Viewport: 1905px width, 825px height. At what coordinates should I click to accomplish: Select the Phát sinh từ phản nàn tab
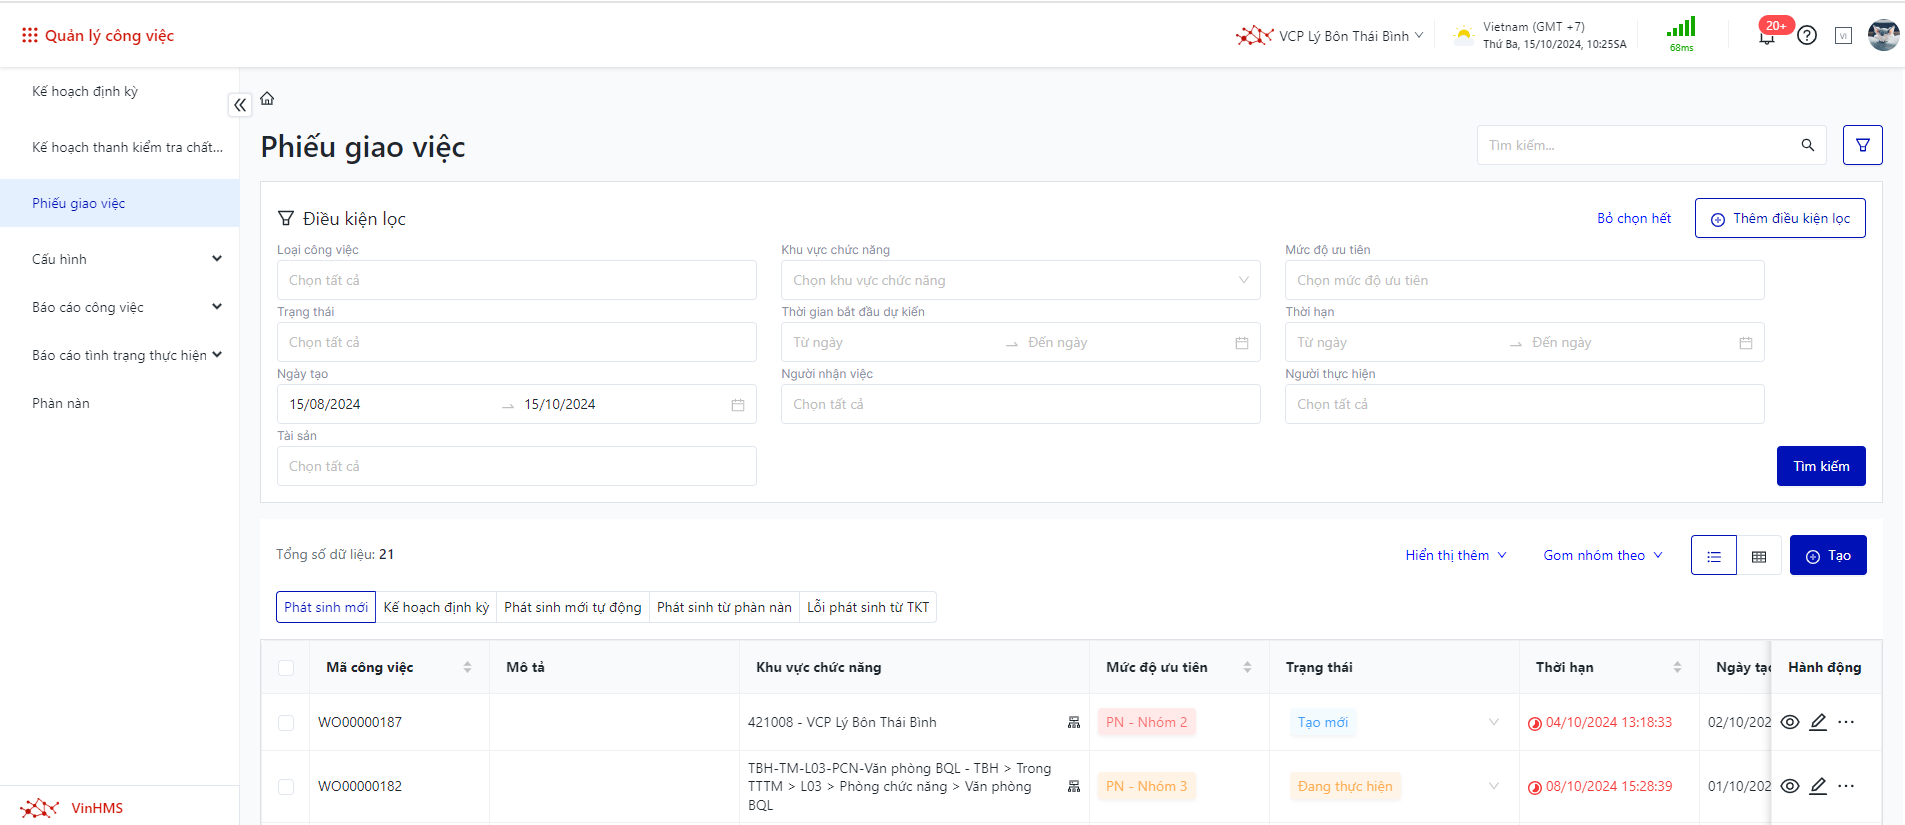click(x=724, y=608)
